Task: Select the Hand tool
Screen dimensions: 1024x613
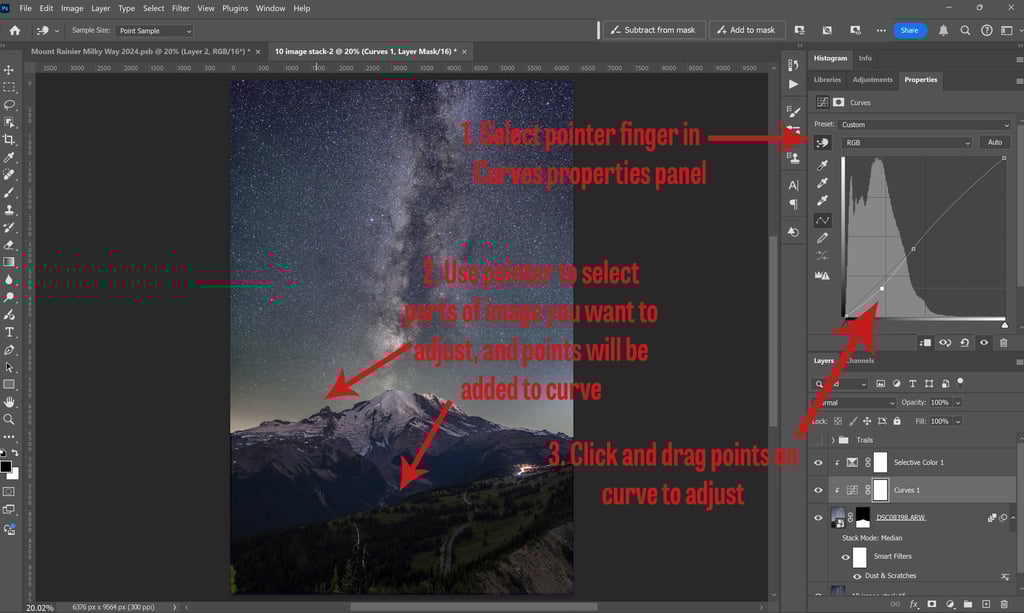Action: click(x=9, y=402)
